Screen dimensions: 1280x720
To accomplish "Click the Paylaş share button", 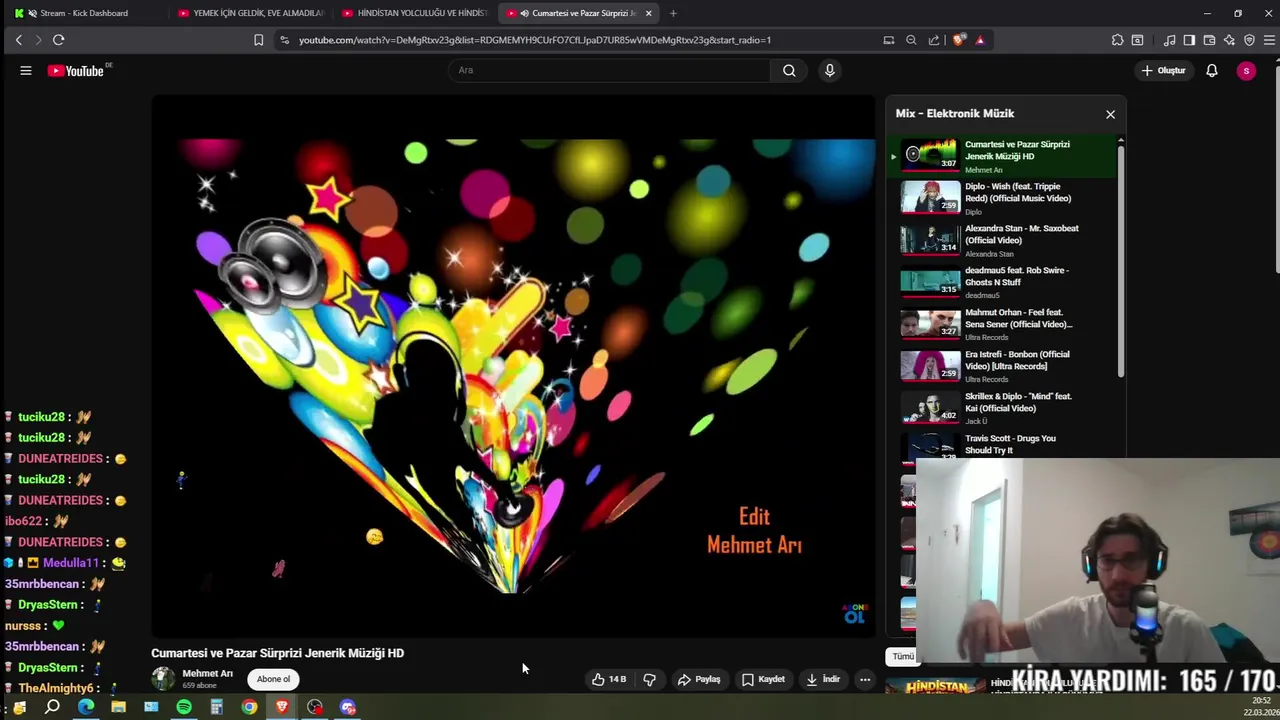I will point(699,679).
